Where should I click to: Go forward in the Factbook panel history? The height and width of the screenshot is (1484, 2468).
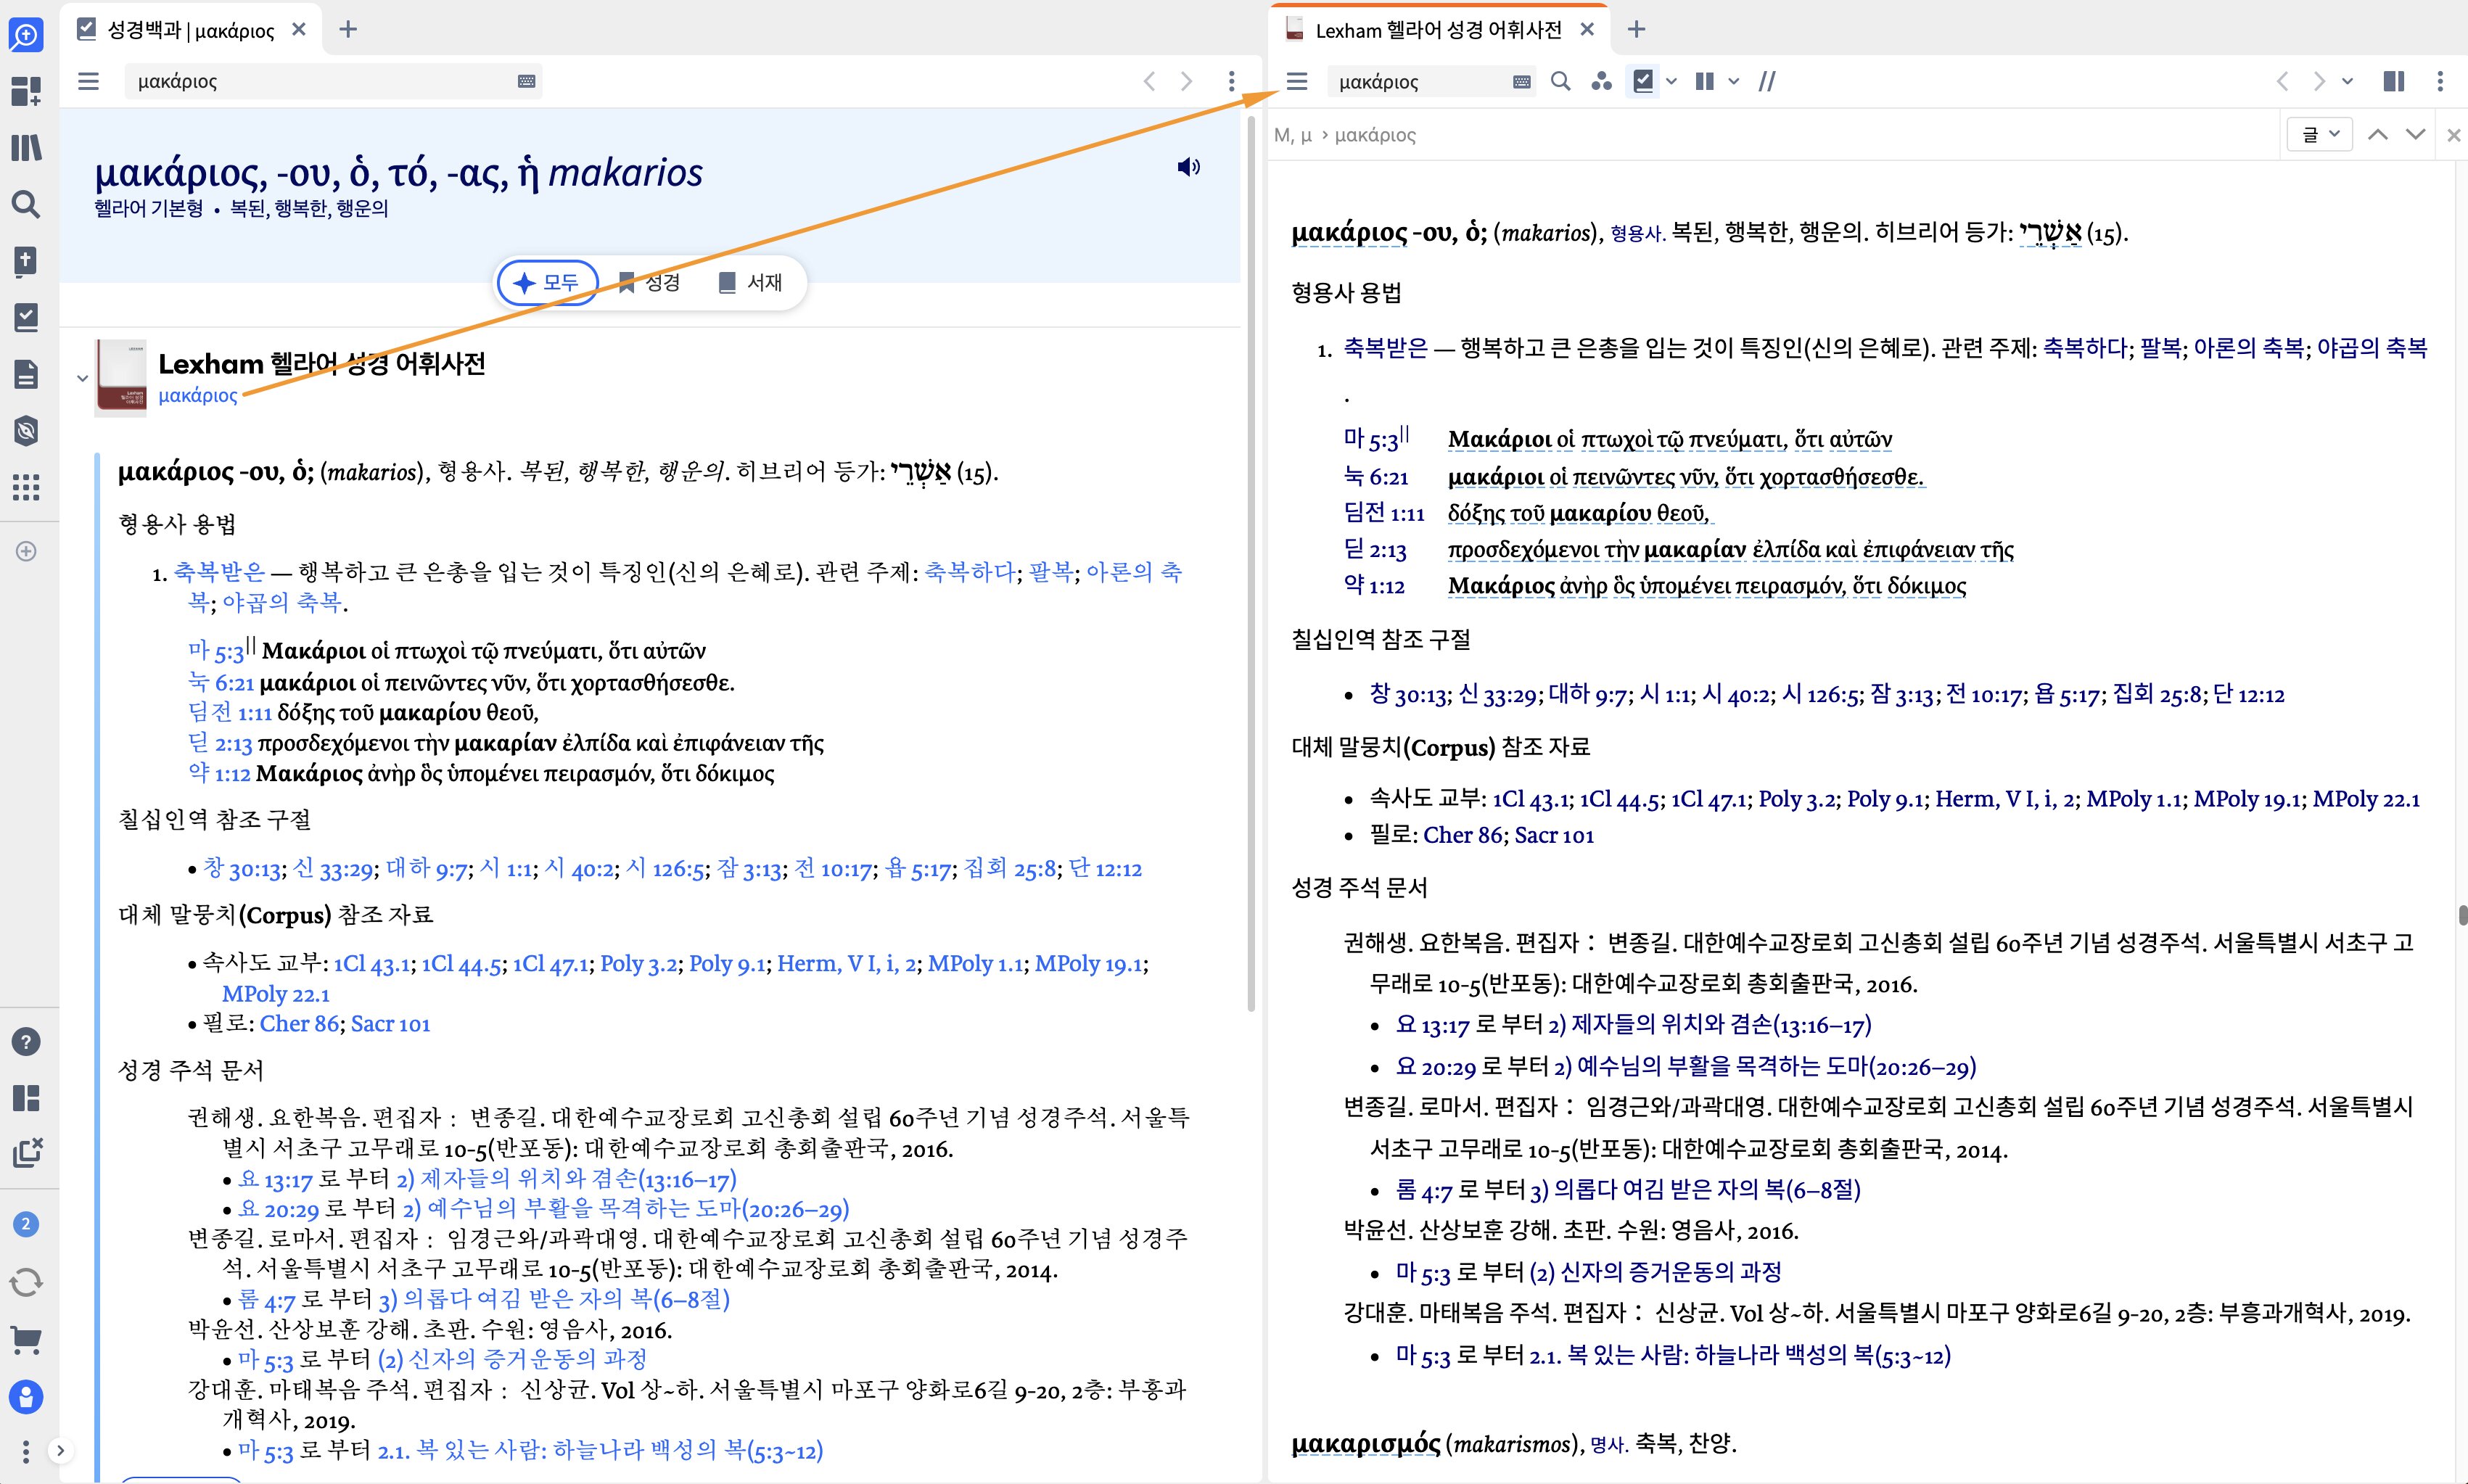(x=1187, y=81)
